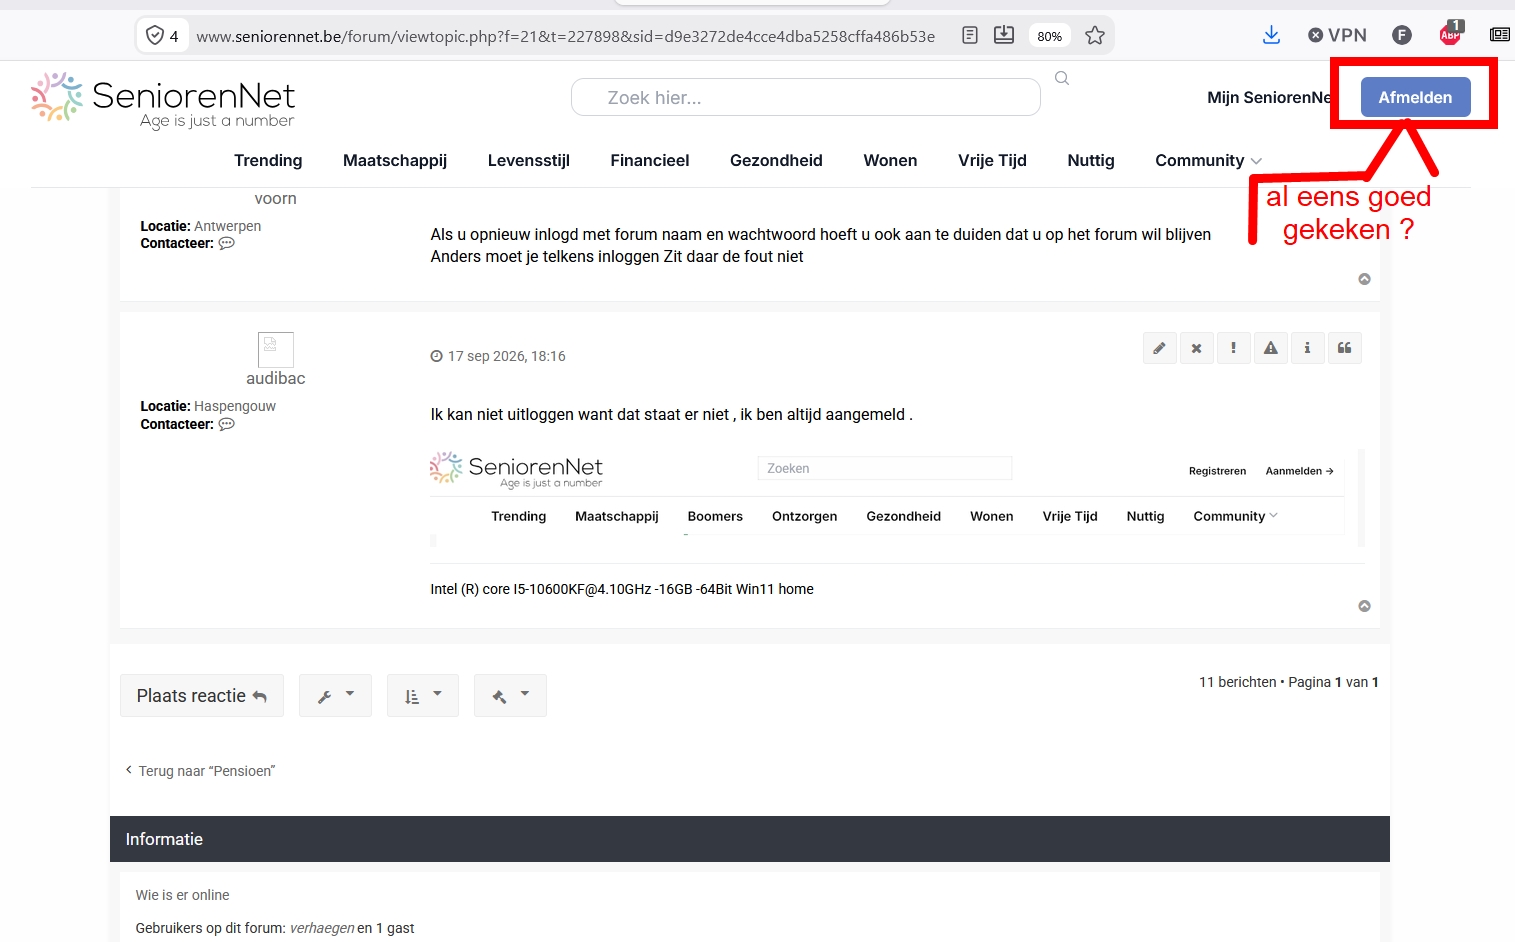Open reader view icon in address bar
Screen dimensions: 1515x942
coord(969,36)
